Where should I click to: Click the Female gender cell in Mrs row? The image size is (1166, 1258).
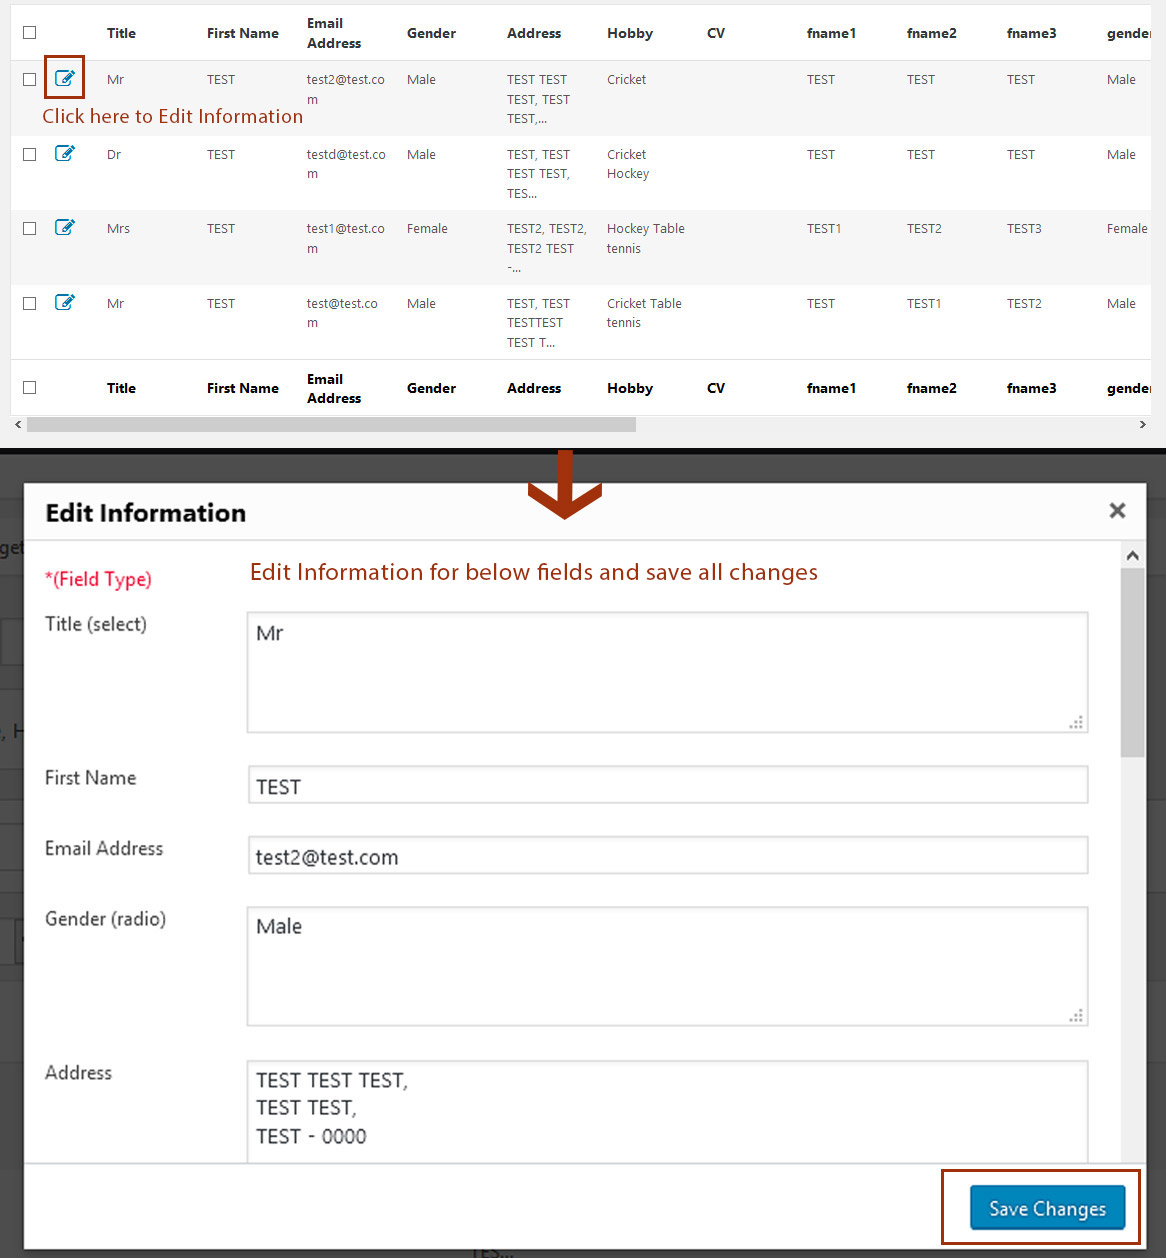(427, 228)
